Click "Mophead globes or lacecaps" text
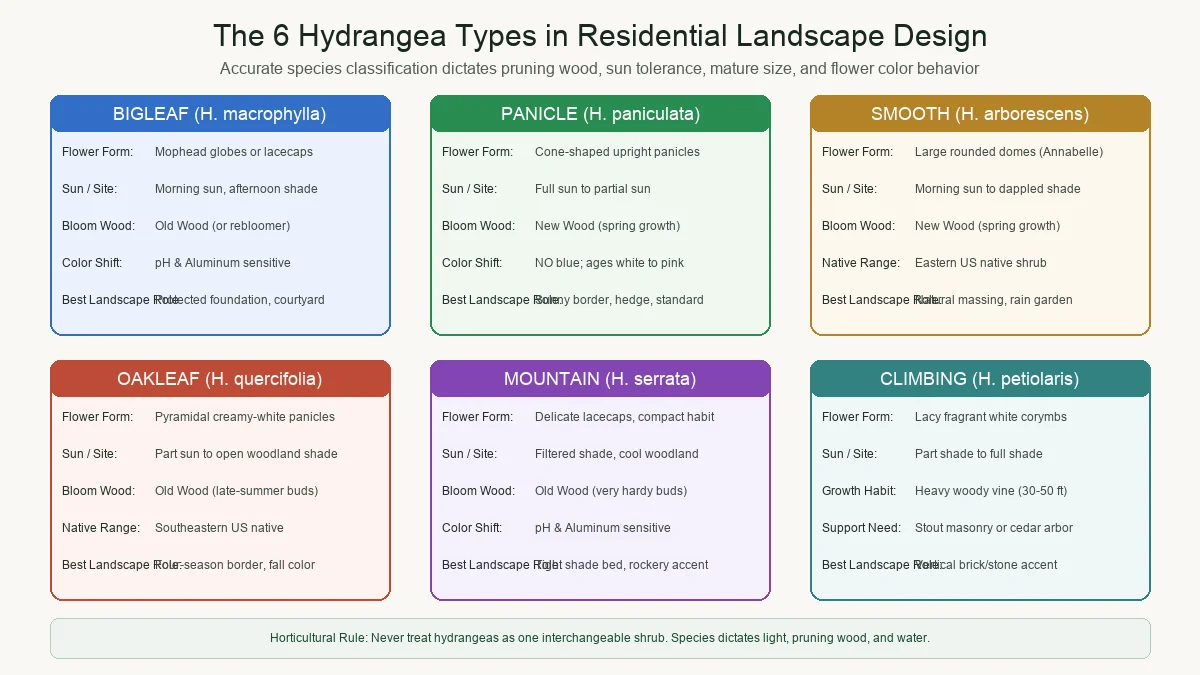 [234, 152]
